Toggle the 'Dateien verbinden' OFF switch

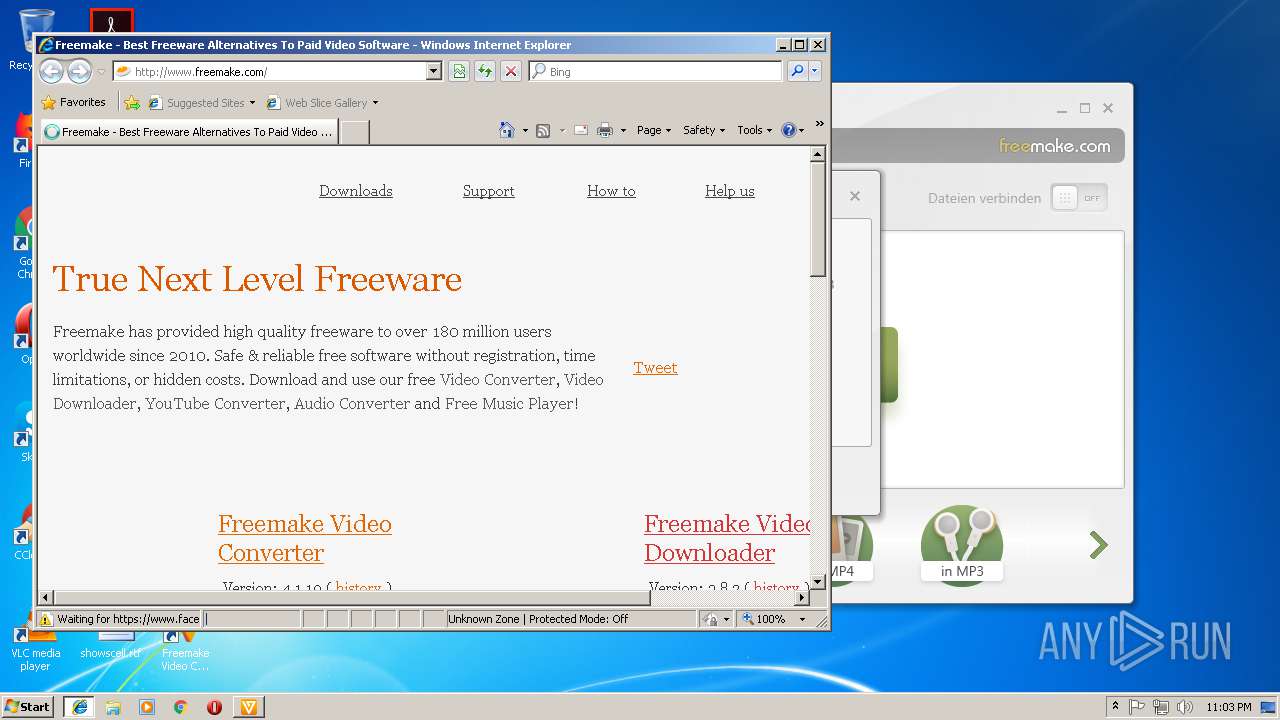tap(1079, 198)
